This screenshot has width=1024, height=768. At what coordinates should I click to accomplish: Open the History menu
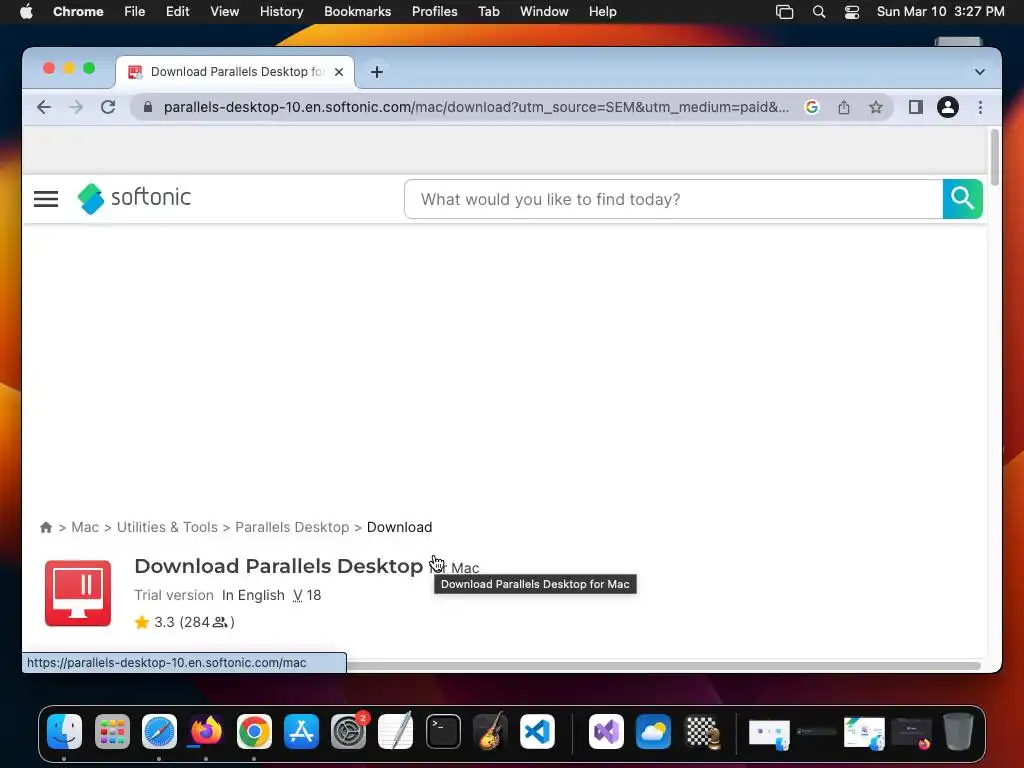pos(281,12)
